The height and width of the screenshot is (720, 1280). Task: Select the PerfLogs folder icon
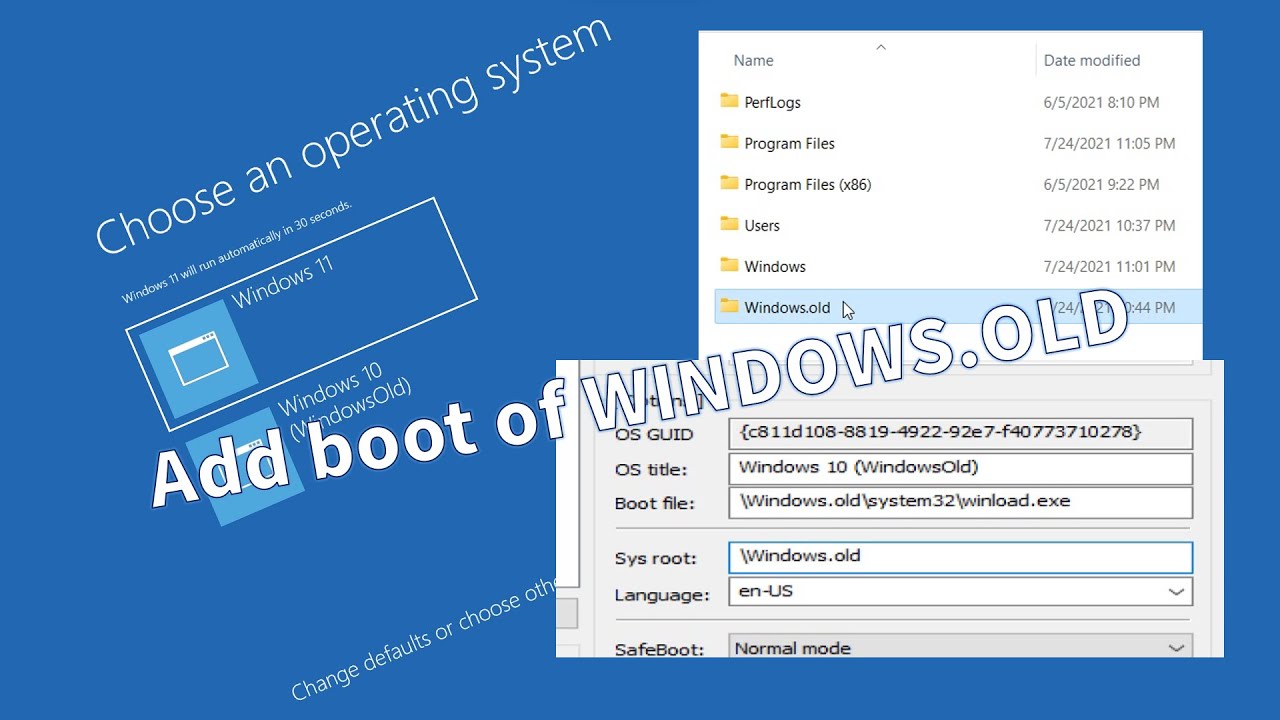point(729,101)
